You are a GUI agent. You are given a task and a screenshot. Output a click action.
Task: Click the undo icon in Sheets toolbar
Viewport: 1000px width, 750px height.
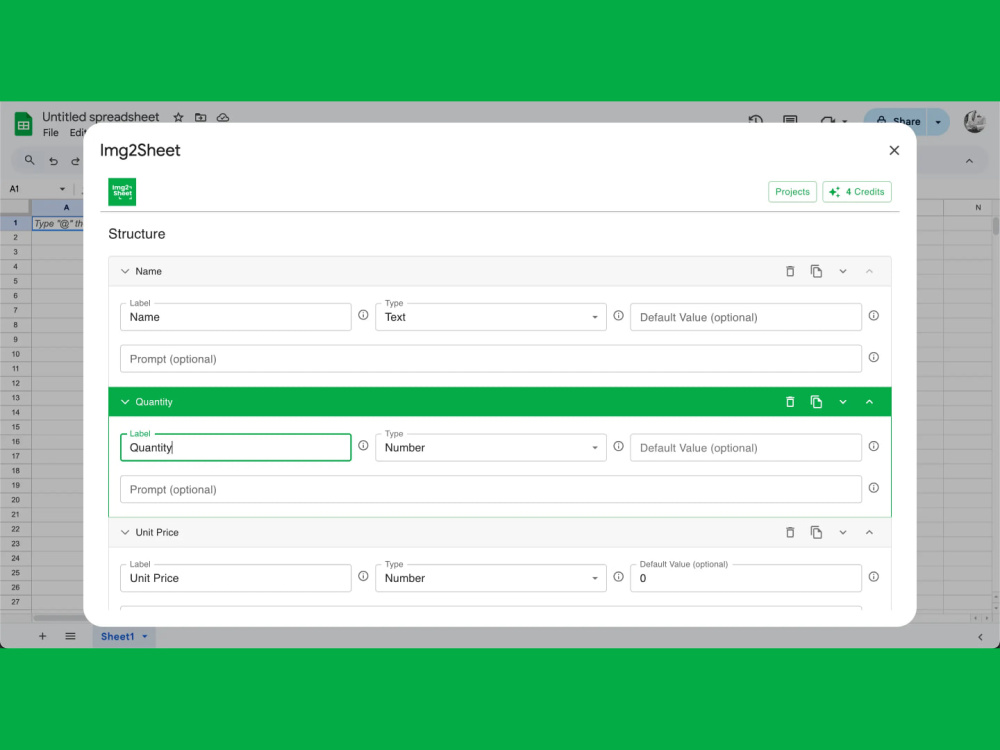click(54, 161)
